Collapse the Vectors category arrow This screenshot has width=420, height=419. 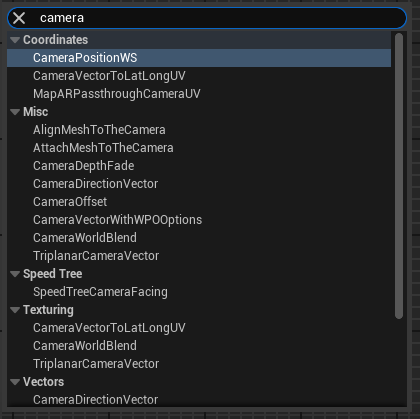15,382
